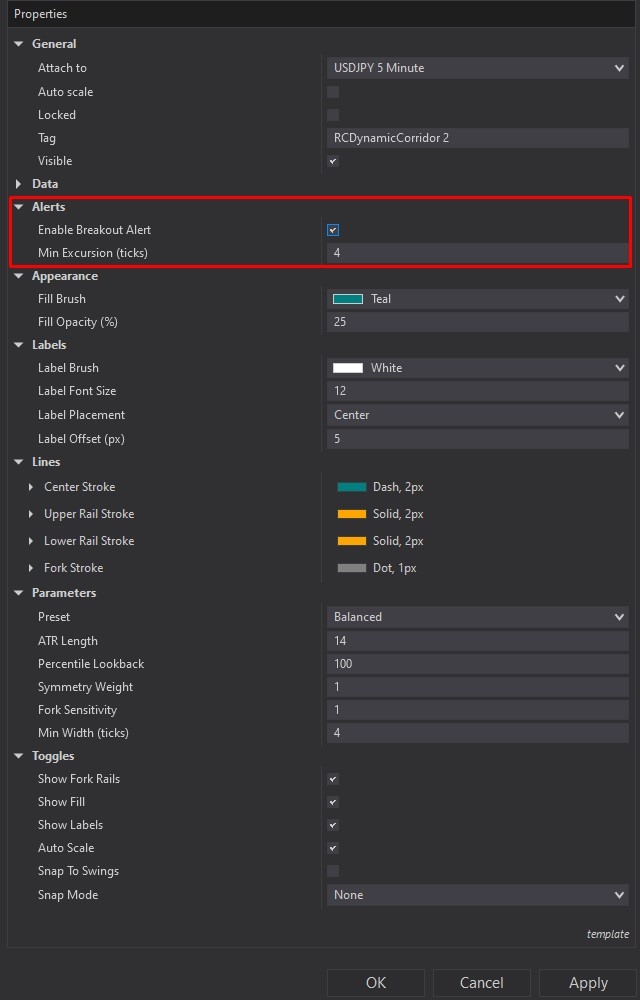Open the Snap Mode dropdown
This screenshot has width=640, height=1000.
[477, 894]
